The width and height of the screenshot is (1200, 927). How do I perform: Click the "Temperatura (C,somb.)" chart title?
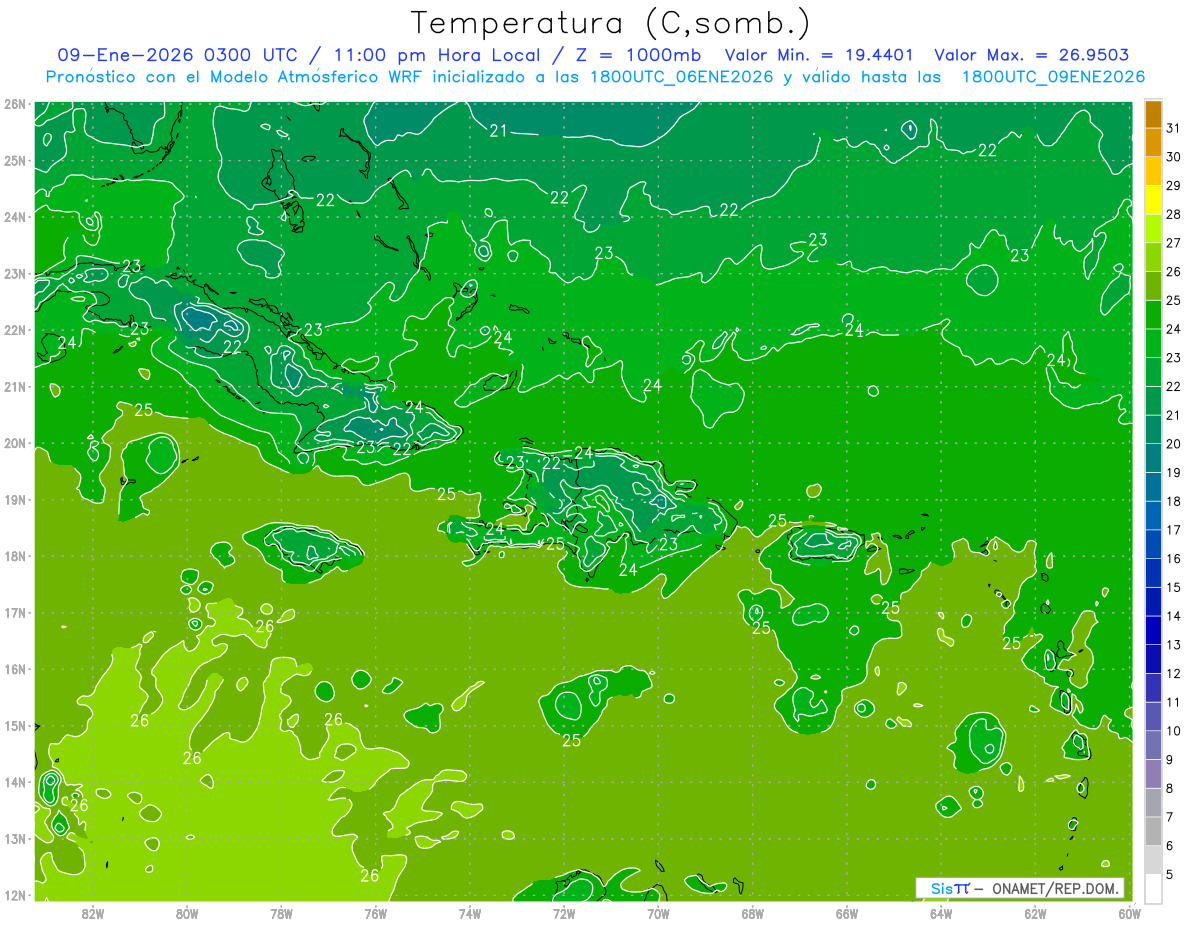click(611, 22)
